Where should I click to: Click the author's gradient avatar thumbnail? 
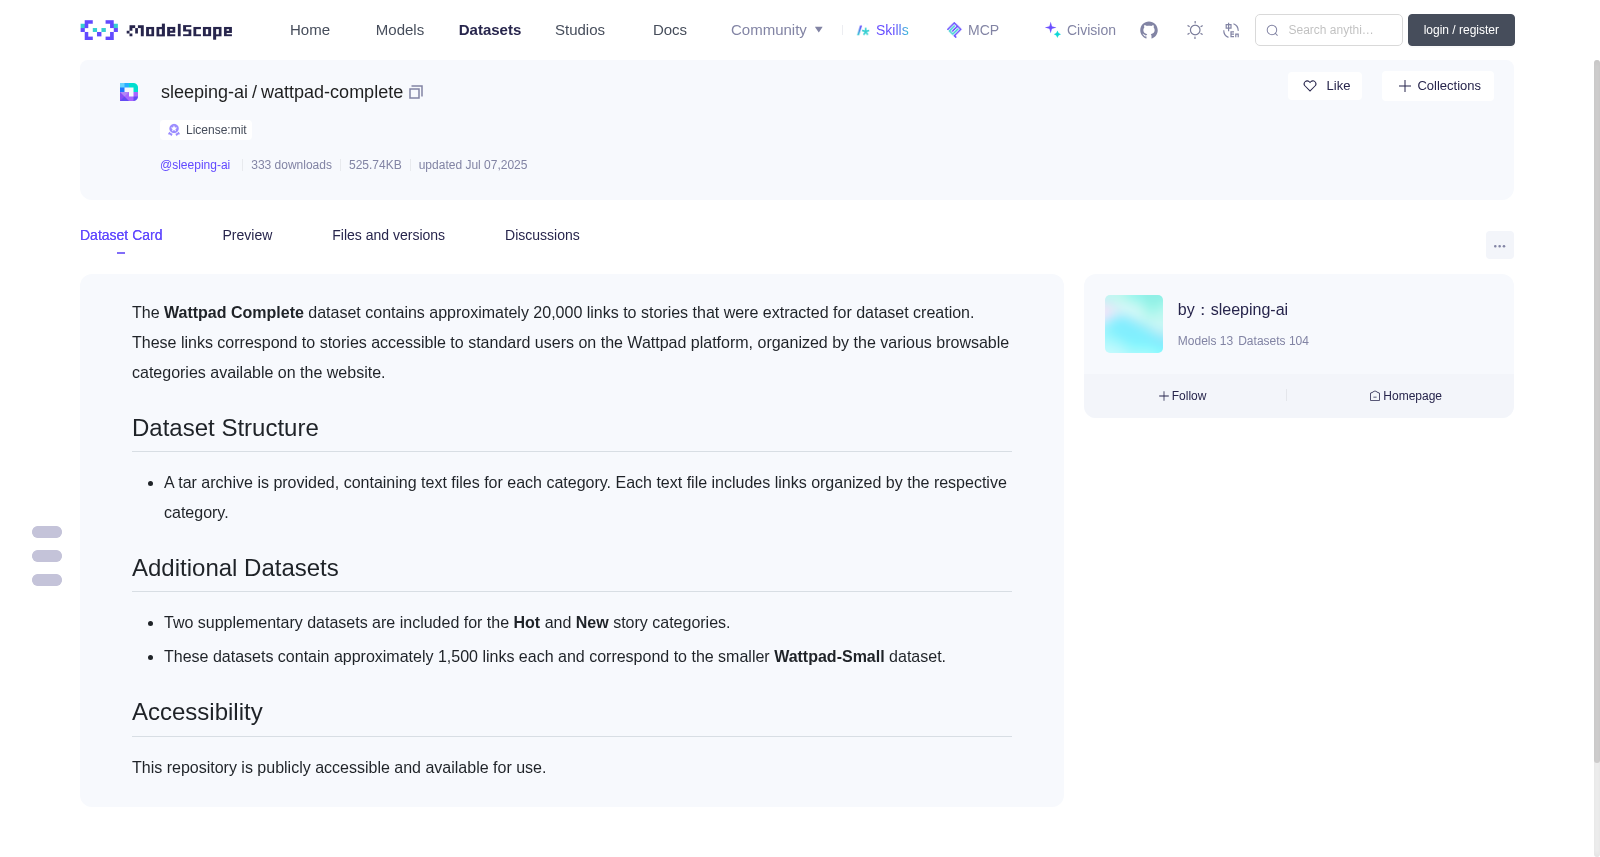coord(1134,324)
